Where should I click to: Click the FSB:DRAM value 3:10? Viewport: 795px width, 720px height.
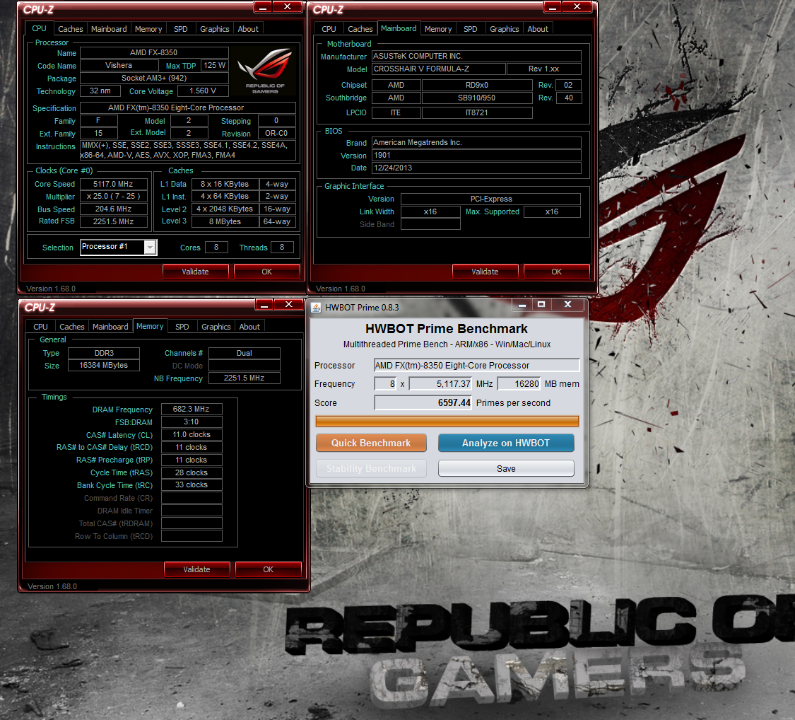pyautogui.click(x=192, y=421)
